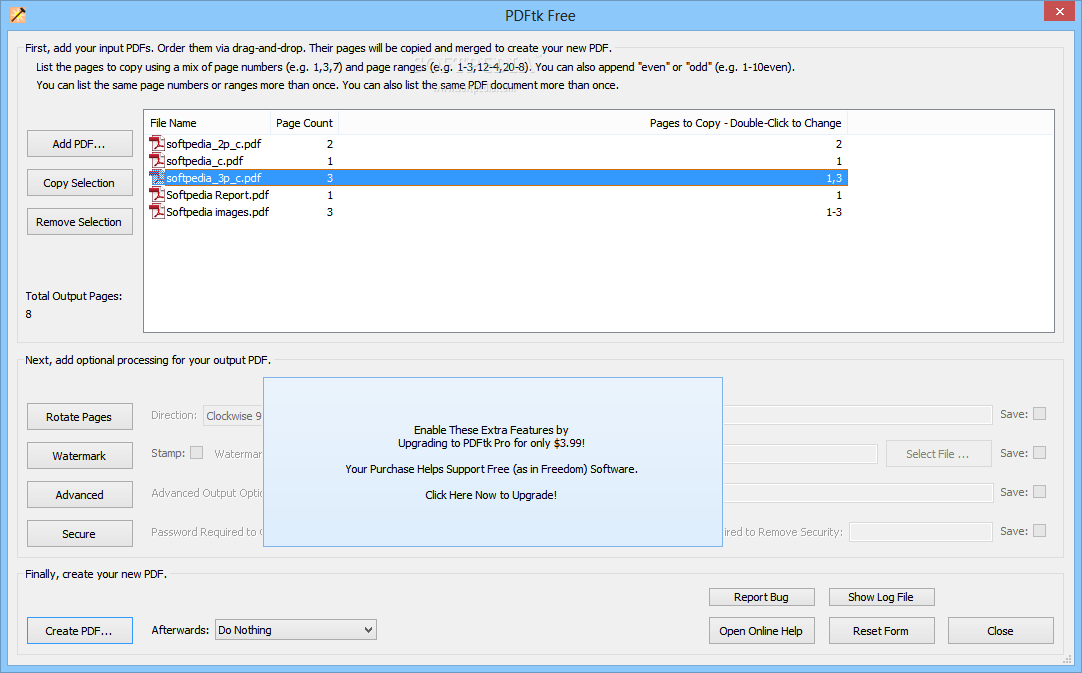Open the Afterwards 'Do Nothing' dropdown
Viewport: 1082px width, 673px height.
(x=295, y=630)
